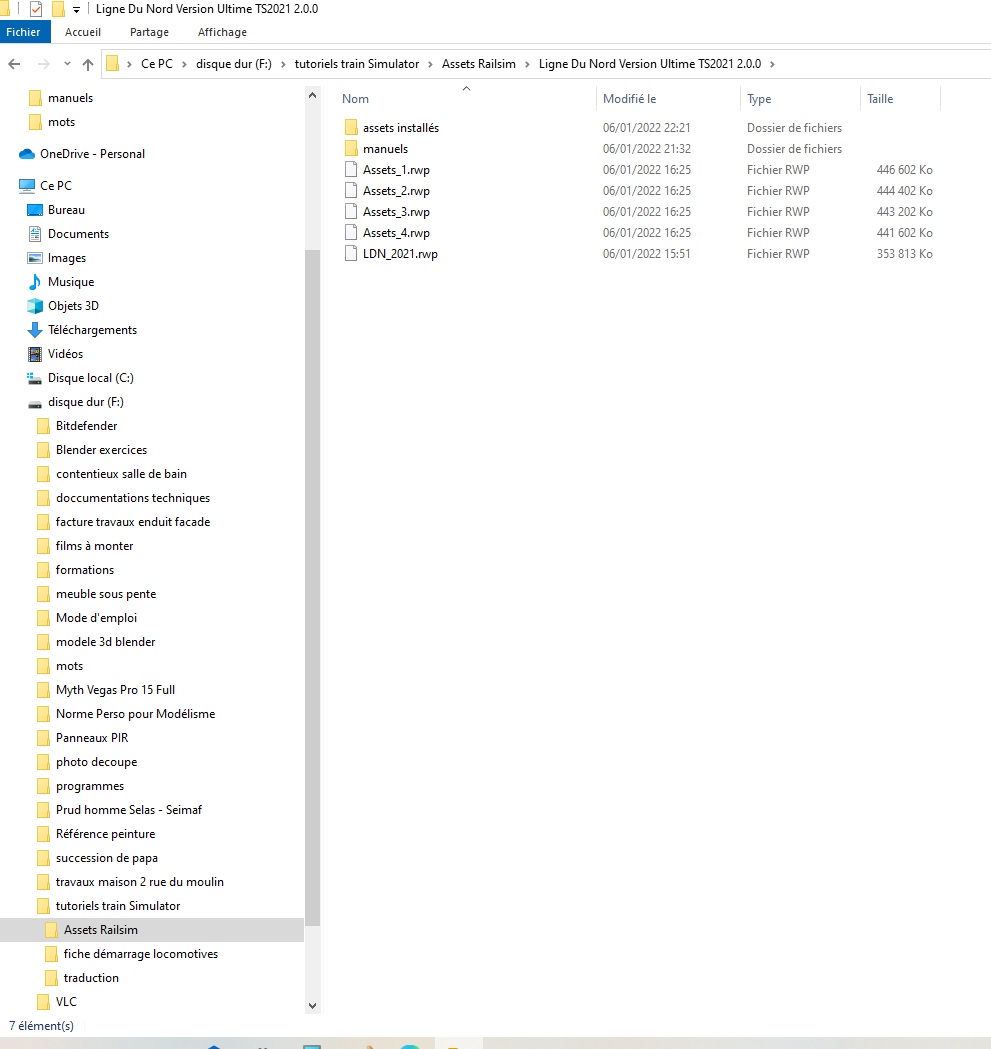
Task: Click the LDN_2021.rwp file icon
Action: tap(350, 254)
